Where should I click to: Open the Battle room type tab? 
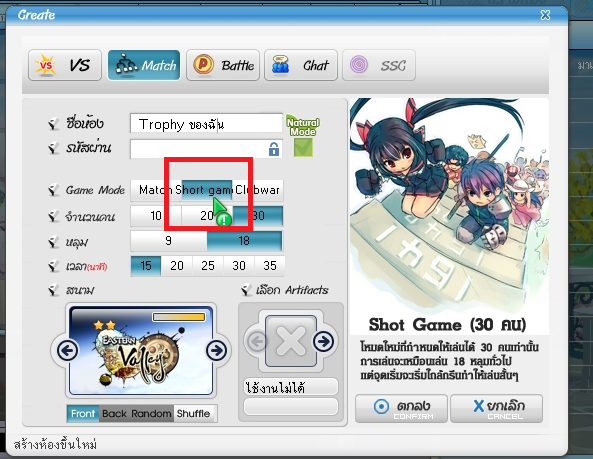tap(223, 65)
